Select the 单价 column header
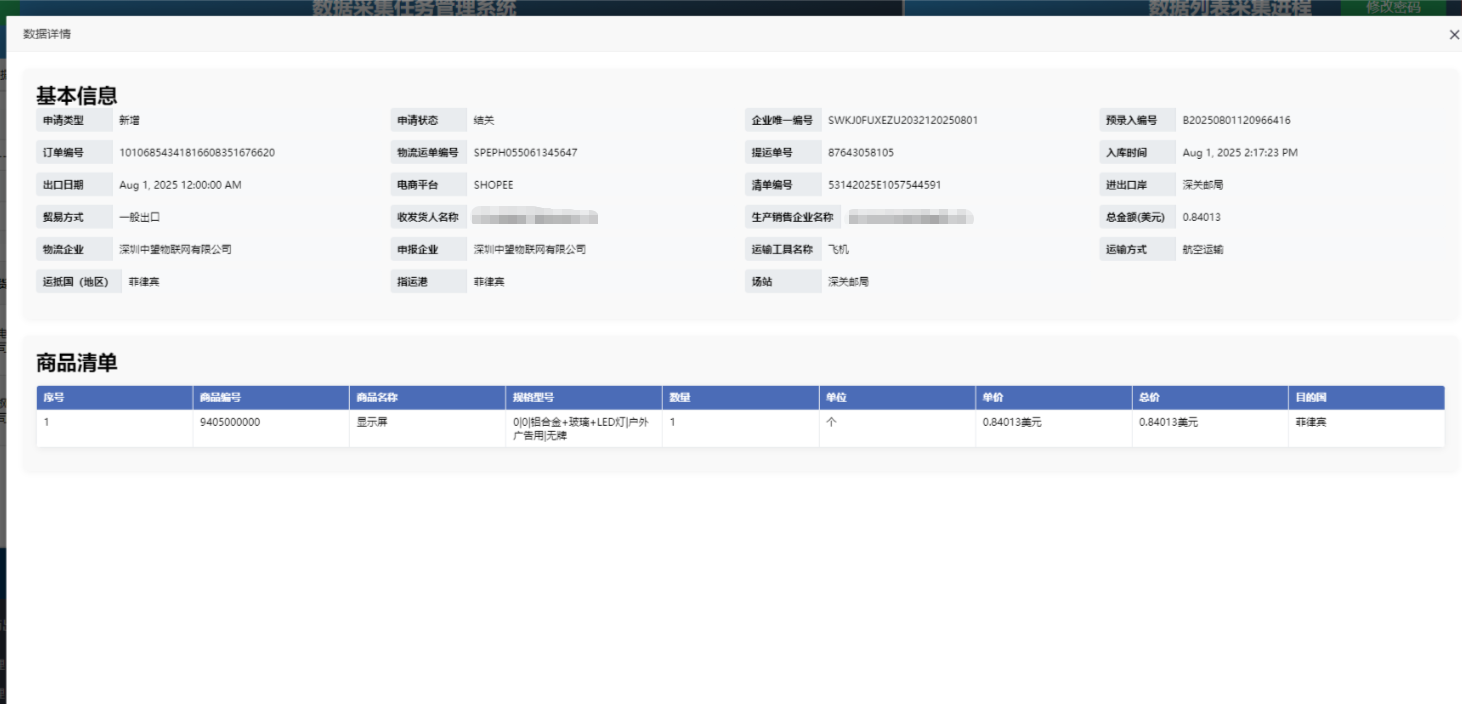Viewport: 1462px width, 704px height. point(993,398)
